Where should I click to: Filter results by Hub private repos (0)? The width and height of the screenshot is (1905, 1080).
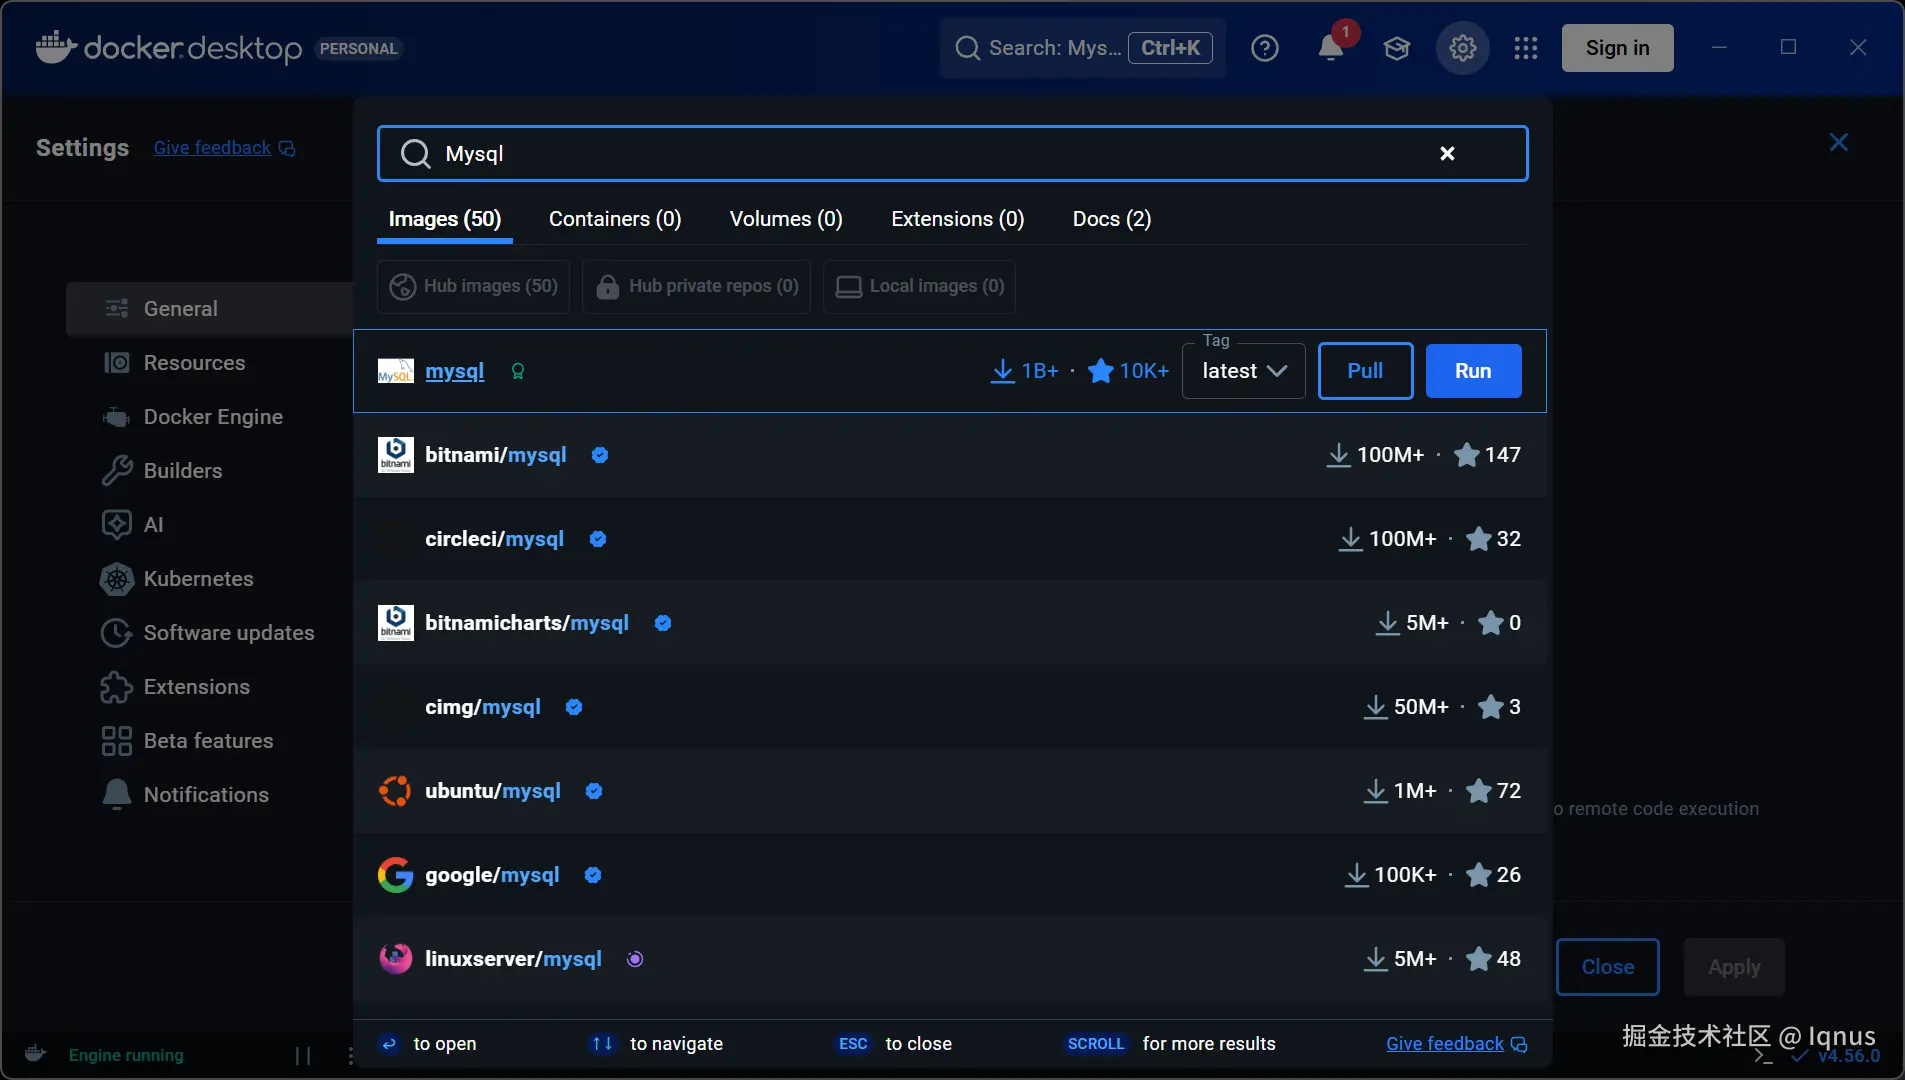pos(696,287)
